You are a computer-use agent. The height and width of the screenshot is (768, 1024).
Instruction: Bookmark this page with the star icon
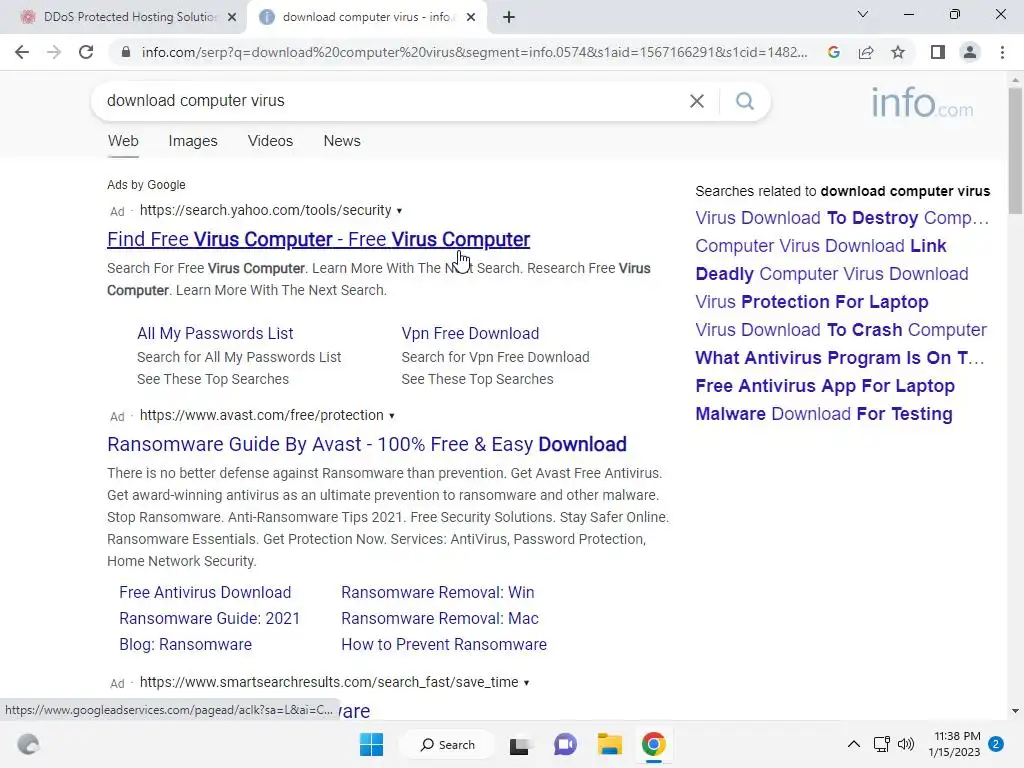coord(898,52)
